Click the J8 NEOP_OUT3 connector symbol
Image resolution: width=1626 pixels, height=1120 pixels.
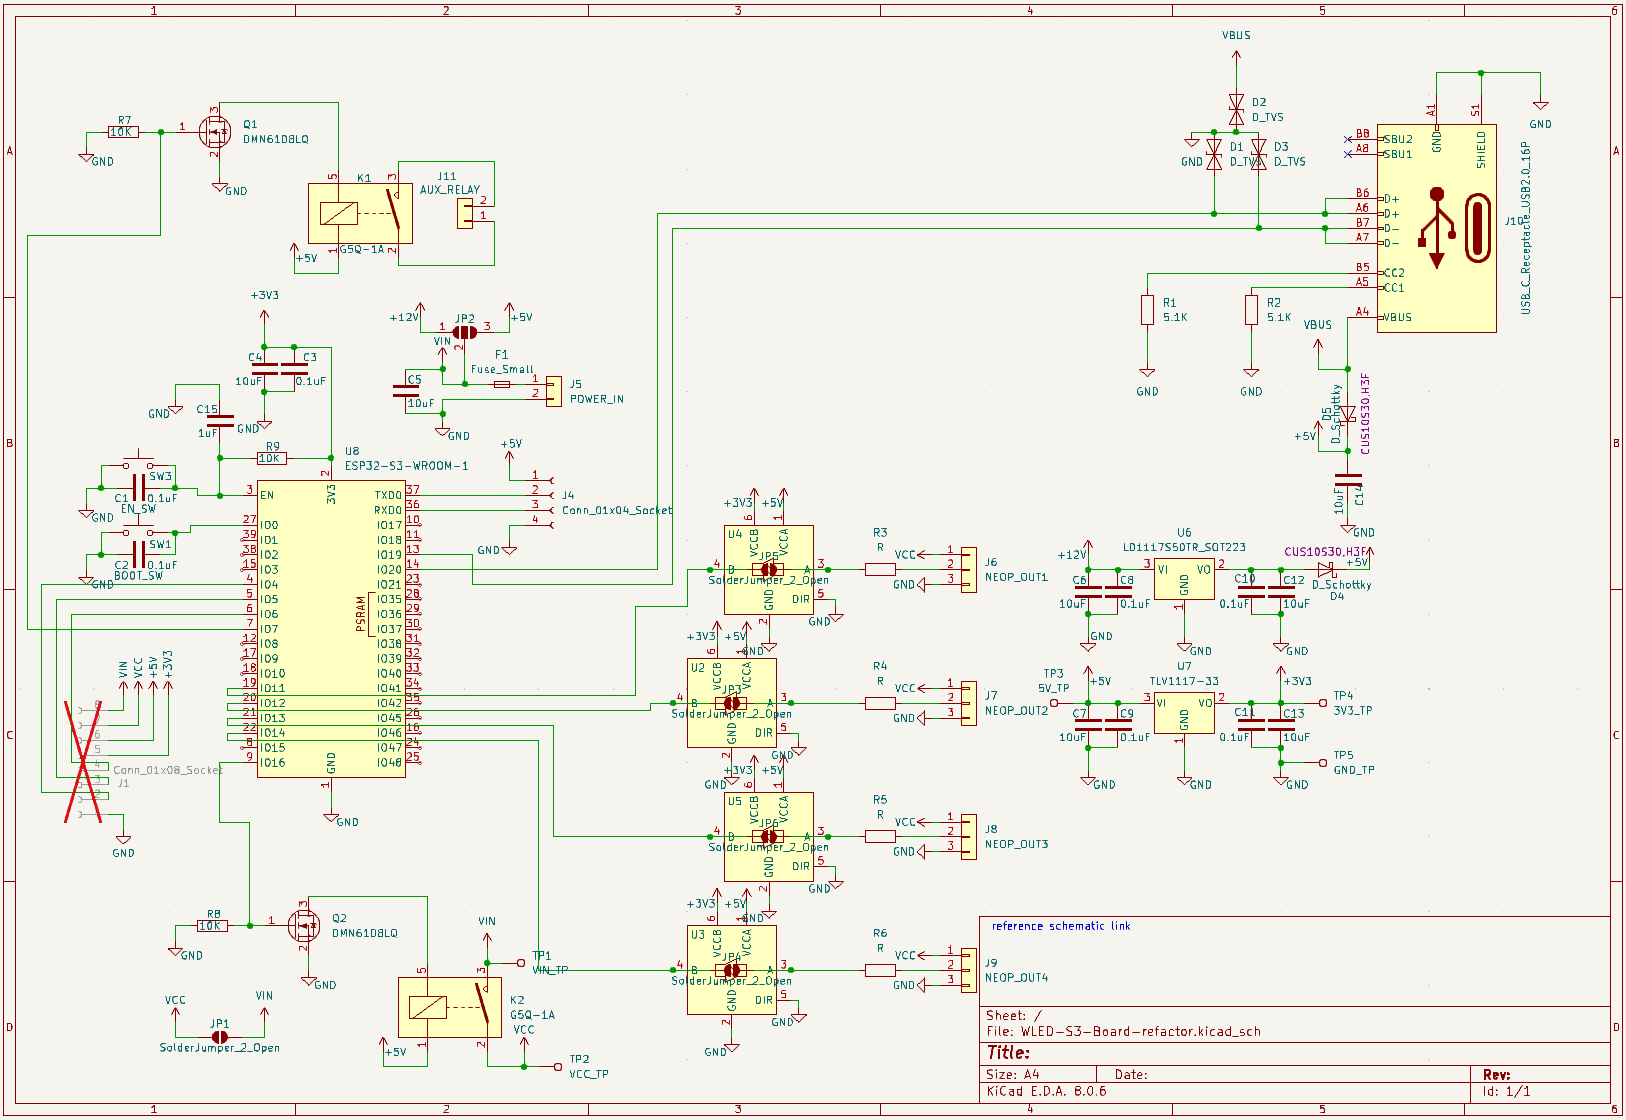point(968,837)
